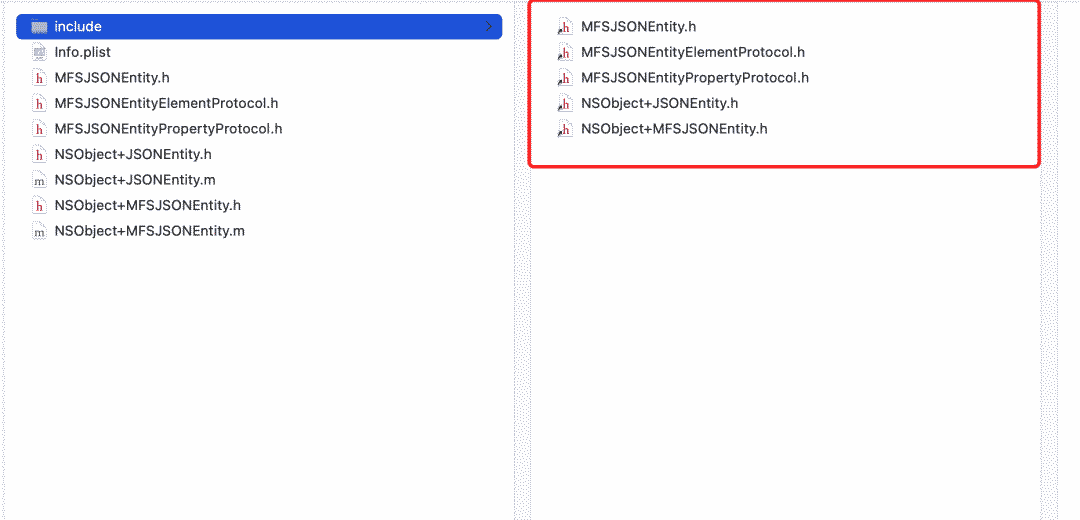Select NSObject+JSONEntity.m file name
This screenshot has width=1080, height=520.
pos(135,180)
